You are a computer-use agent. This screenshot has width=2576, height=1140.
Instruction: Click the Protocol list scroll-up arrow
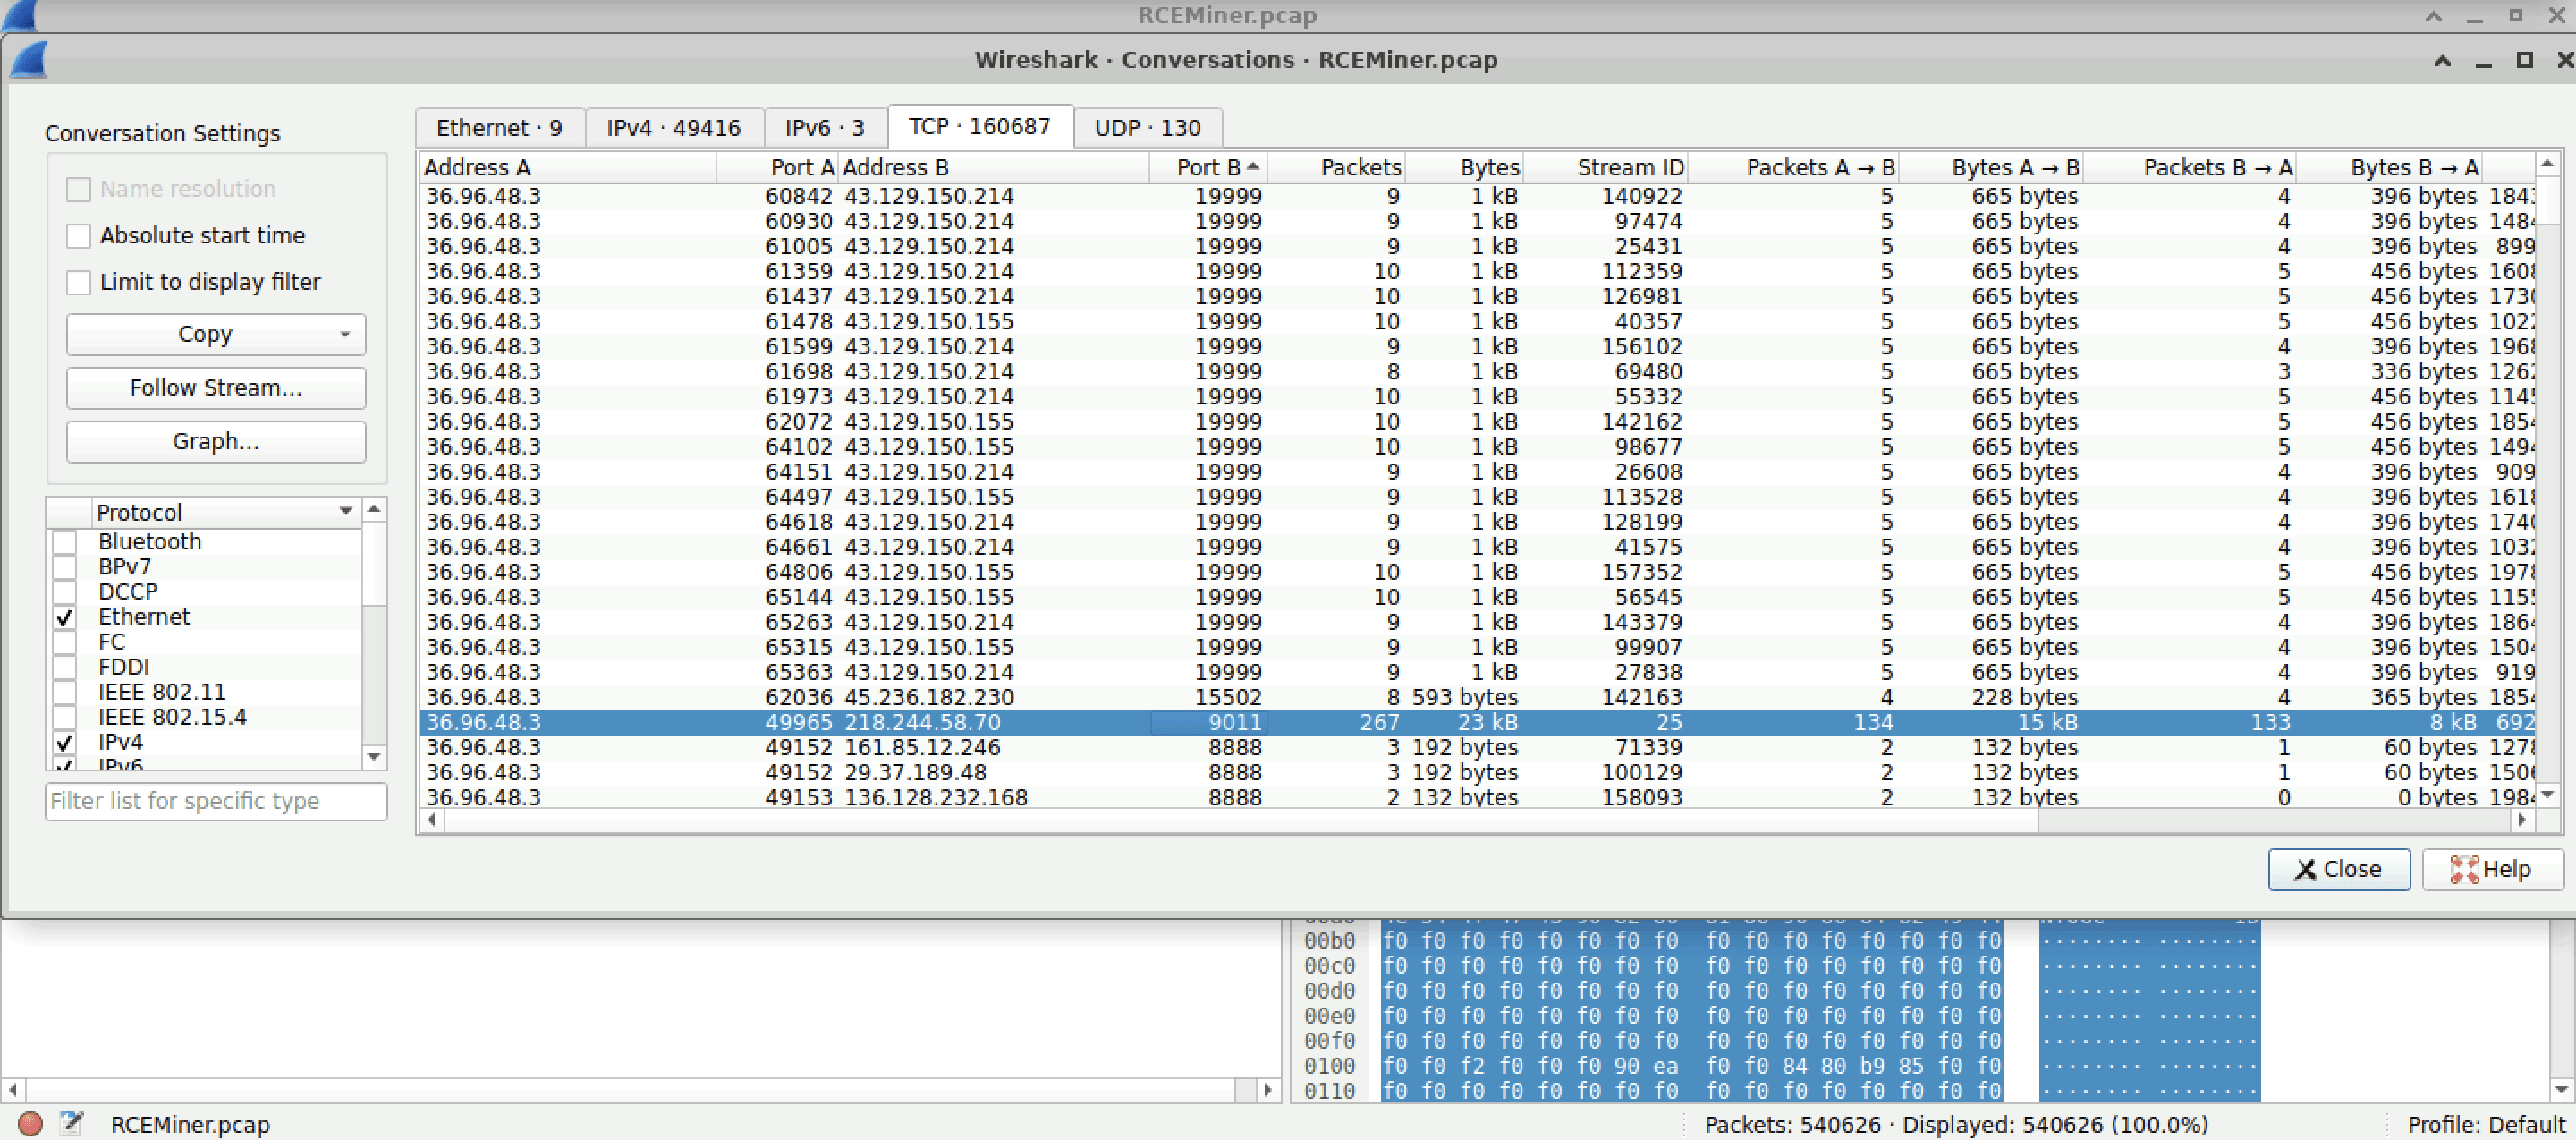(374, 510)
